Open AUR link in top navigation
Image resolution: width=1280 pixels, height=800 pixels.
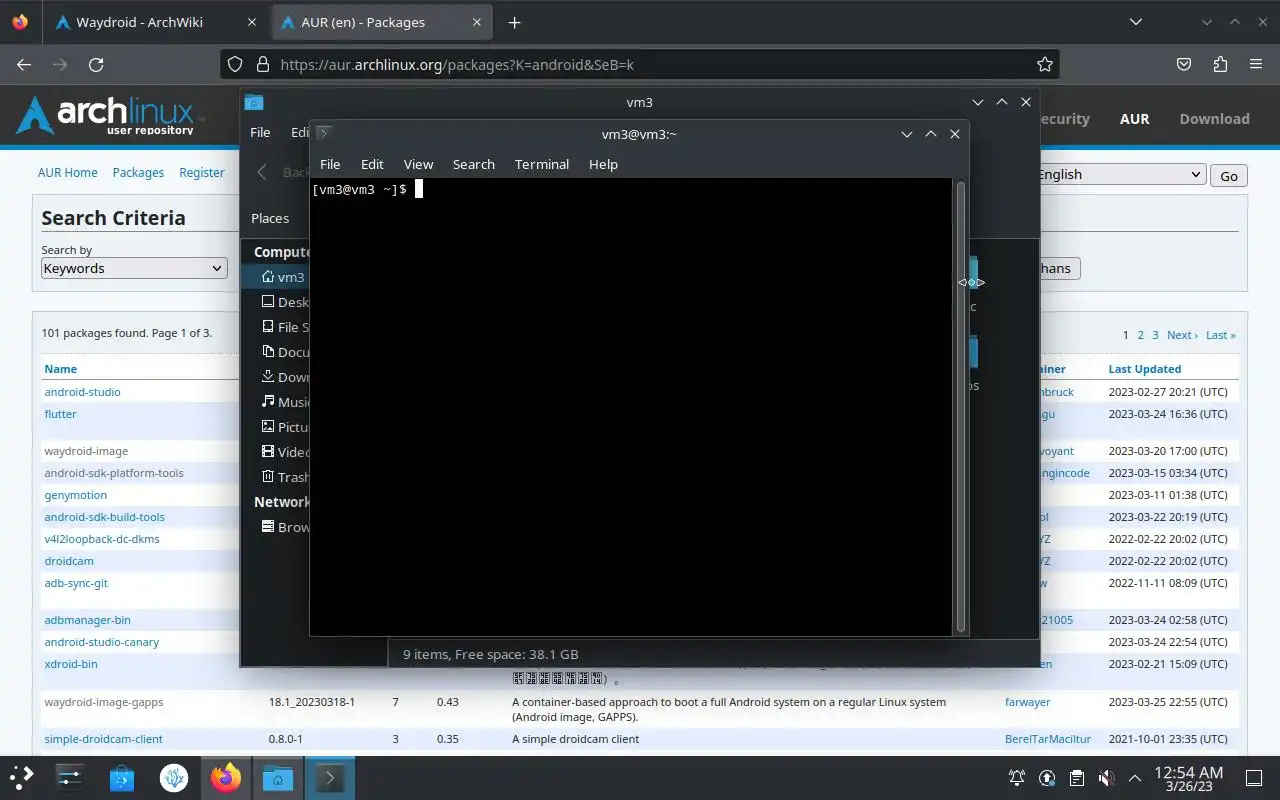(1134, 118)
